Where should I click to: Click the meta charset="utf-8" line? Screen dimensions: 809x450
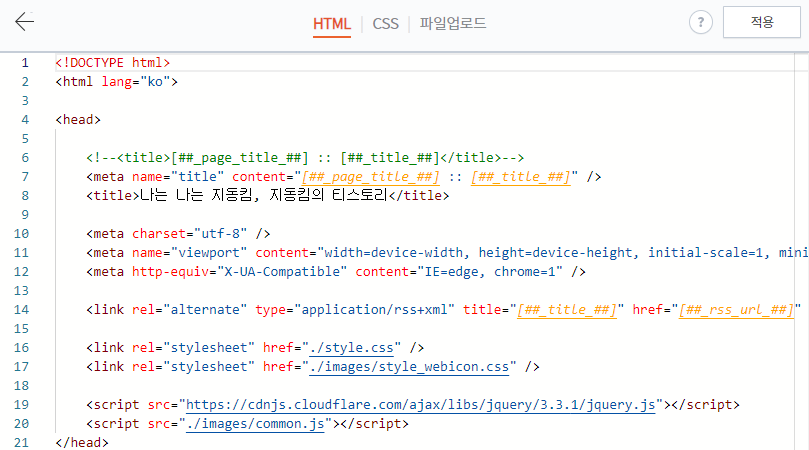178,234
